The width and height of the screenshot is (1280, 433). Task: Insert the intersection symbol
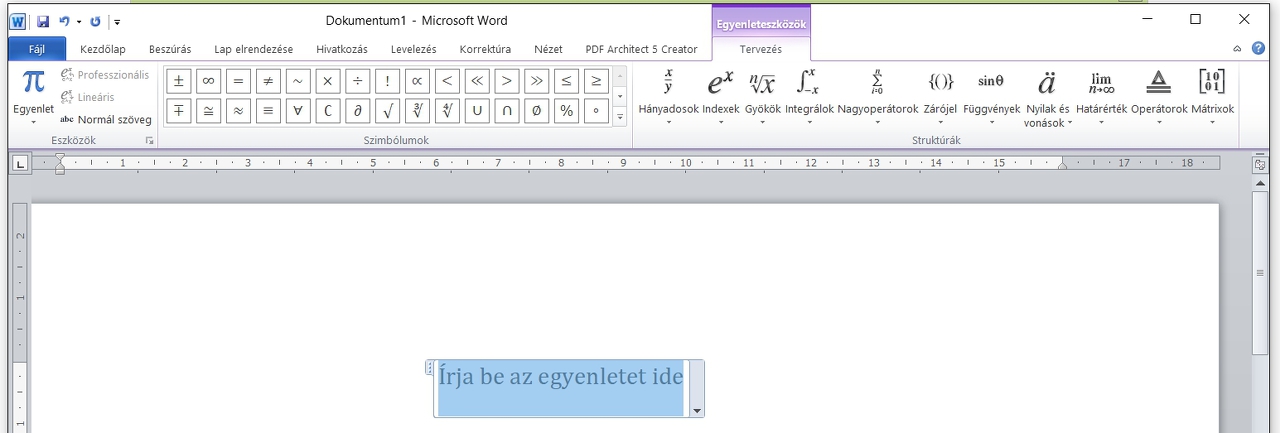tap(508, 111)
